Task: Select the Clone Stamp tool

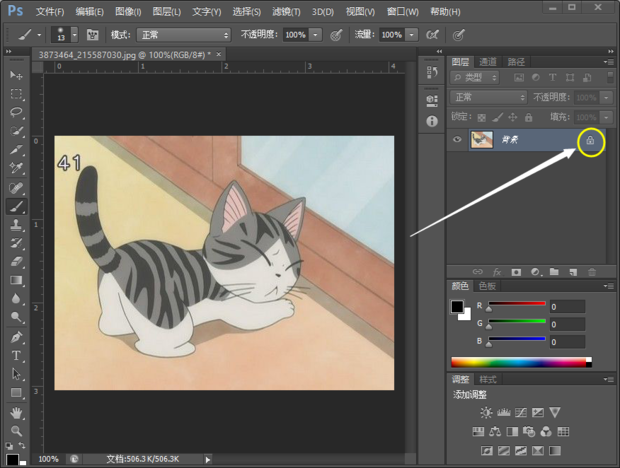Action: 16,225
